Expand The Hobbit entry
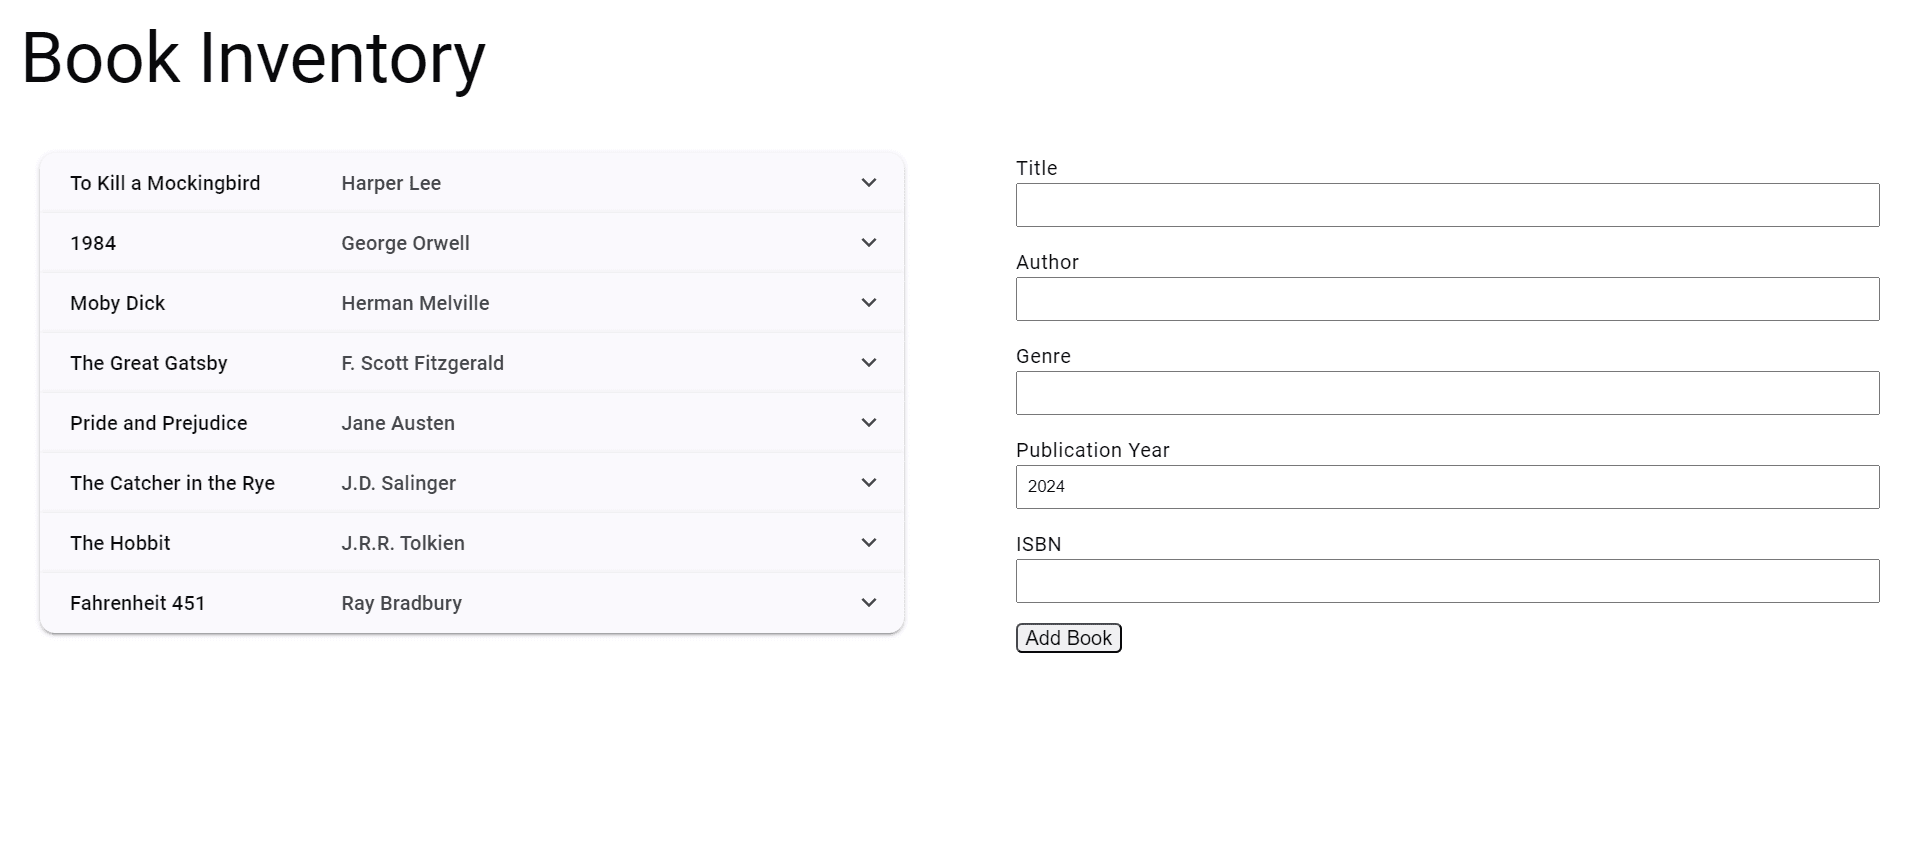This screenshot has width=1919, height=866. [x=868, y=542]
